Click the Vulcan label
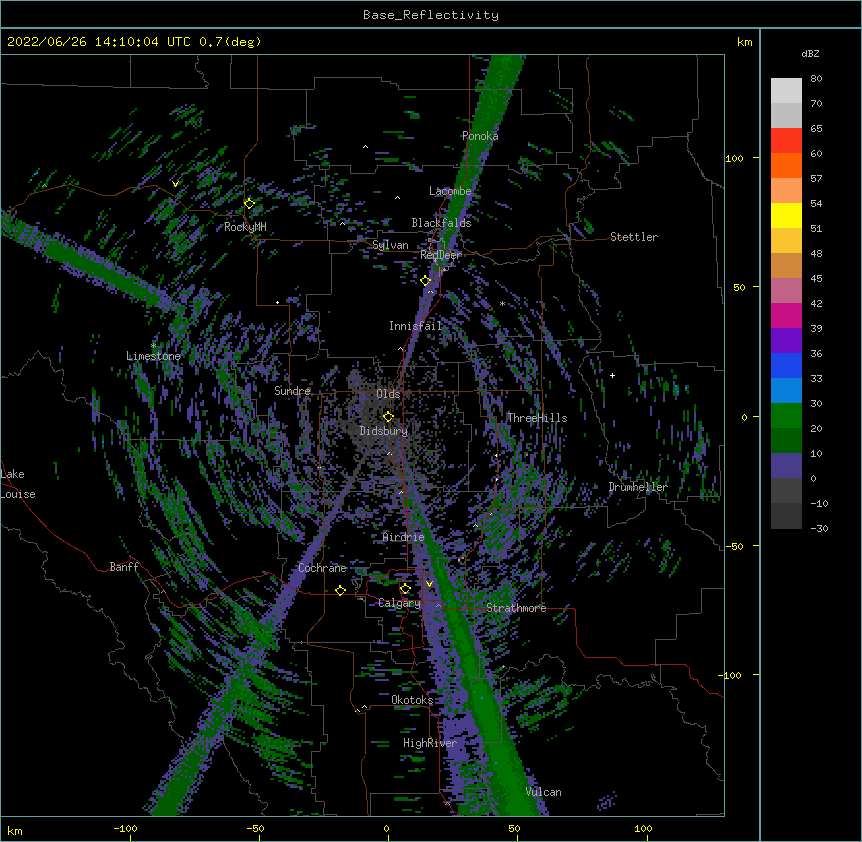 coord(543,792)
